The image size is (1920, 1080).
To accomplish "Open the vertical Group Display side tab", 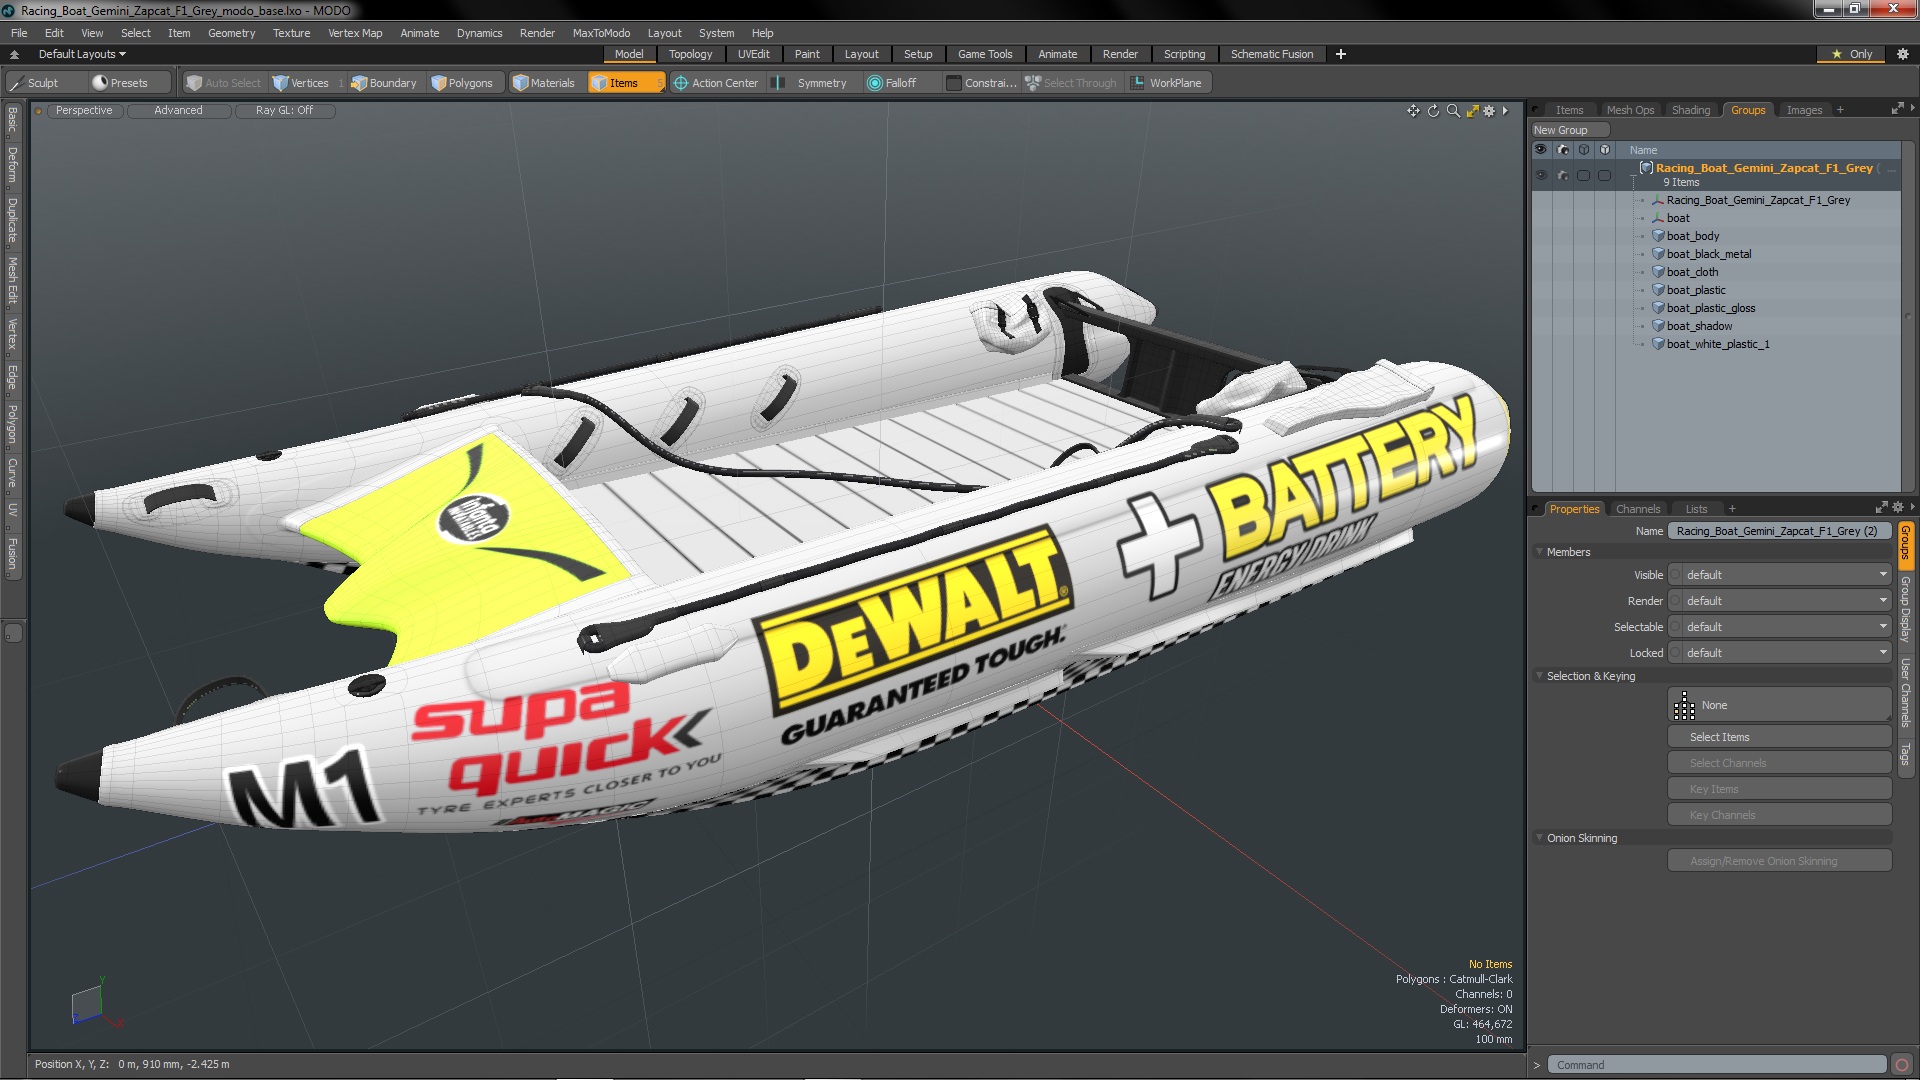I will [x=1906, y=608].
